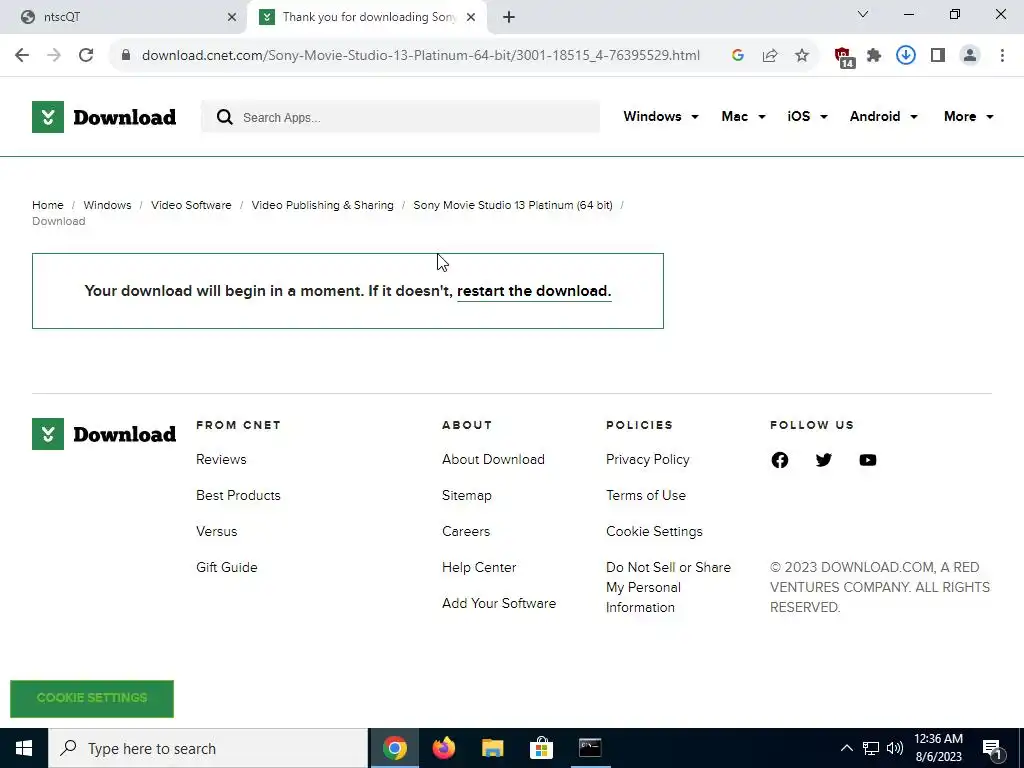The height and width of the screenshot is (768, 1024).
Task: Click the restart the download link
Action: 534,291
